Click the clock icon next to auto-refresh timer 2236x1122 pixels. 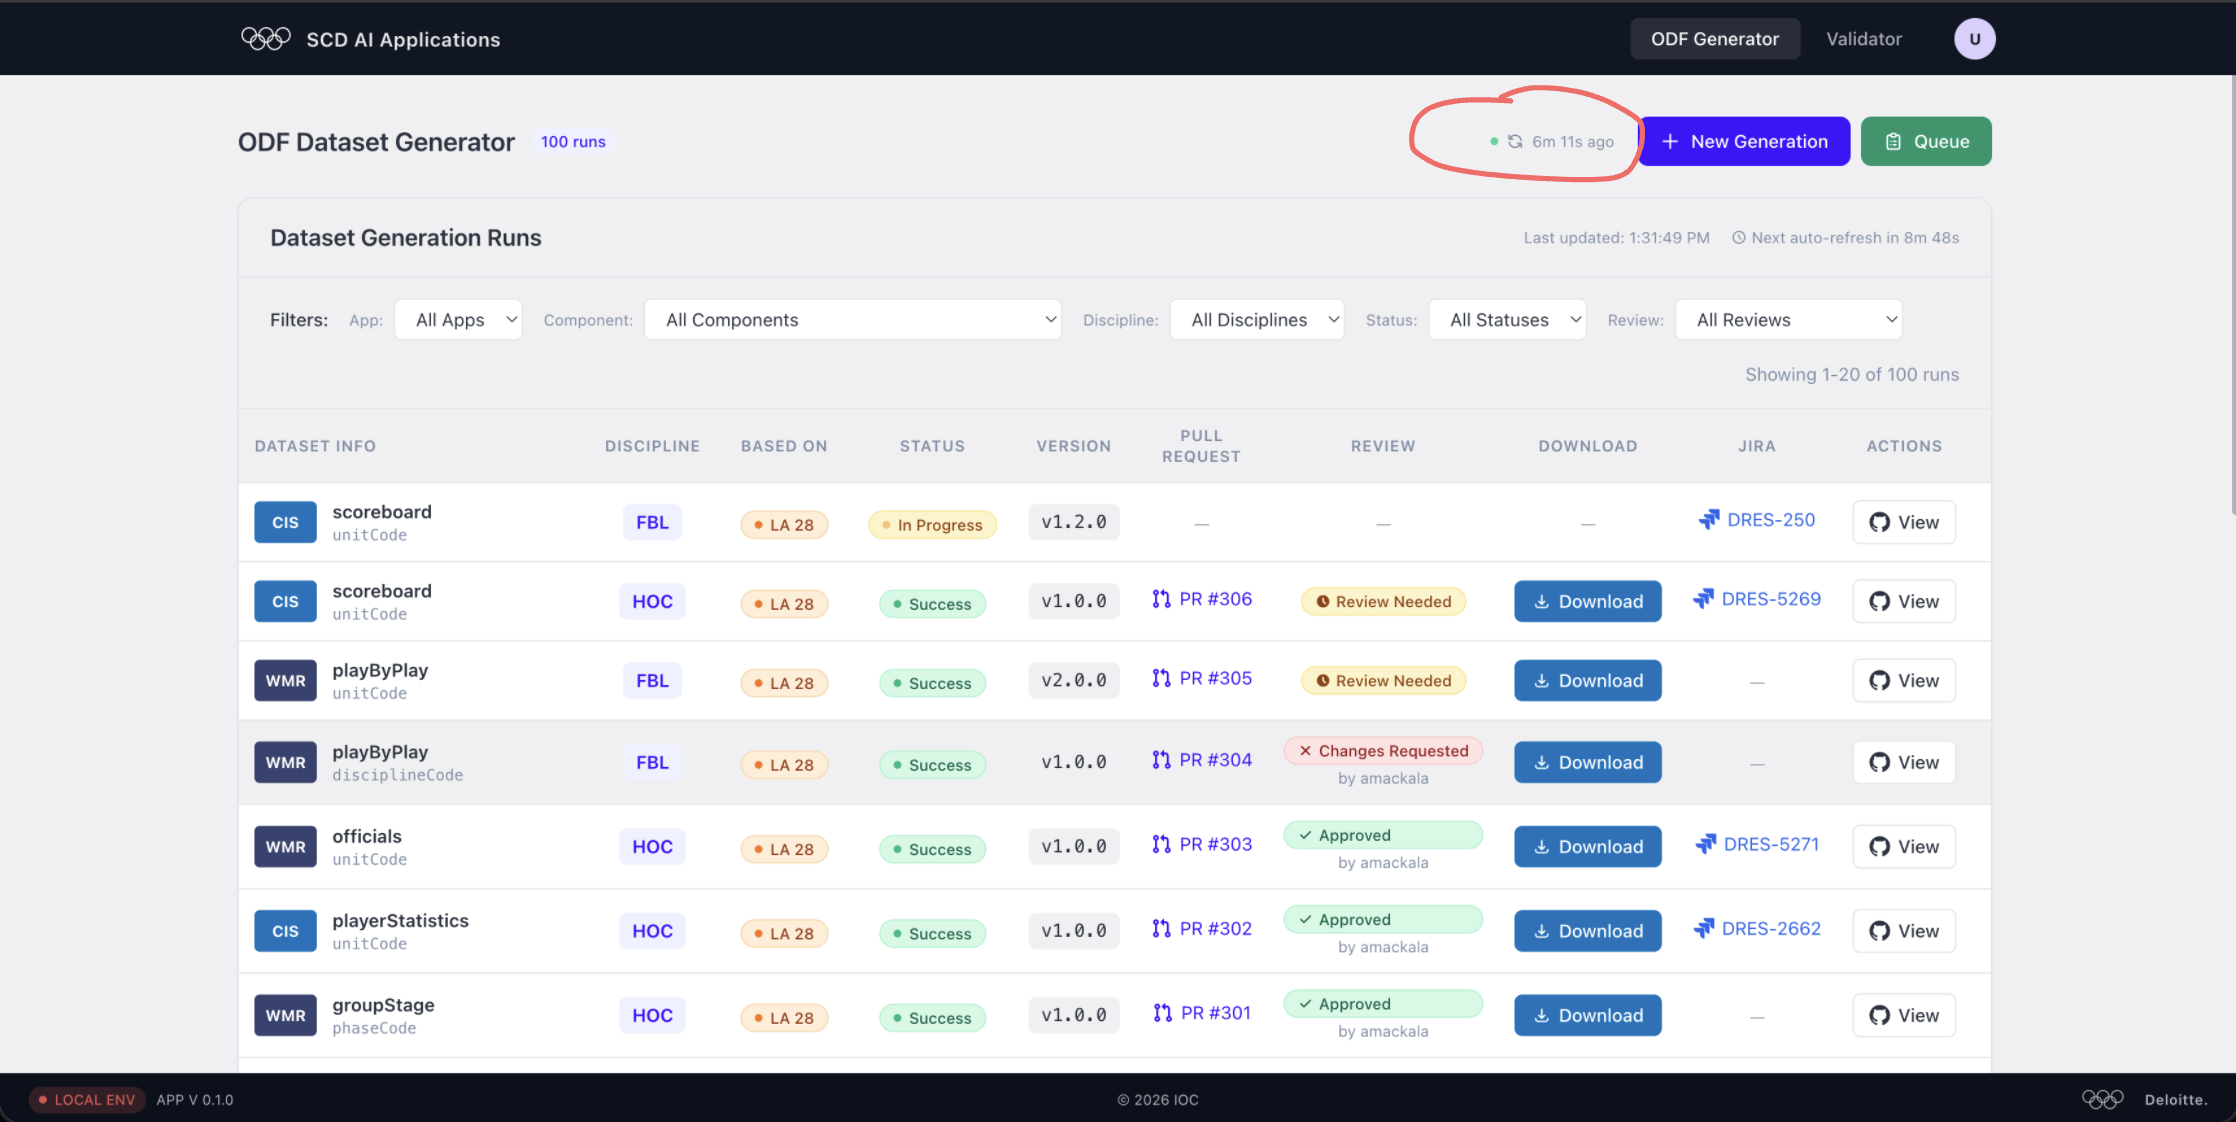point(1739,238)
